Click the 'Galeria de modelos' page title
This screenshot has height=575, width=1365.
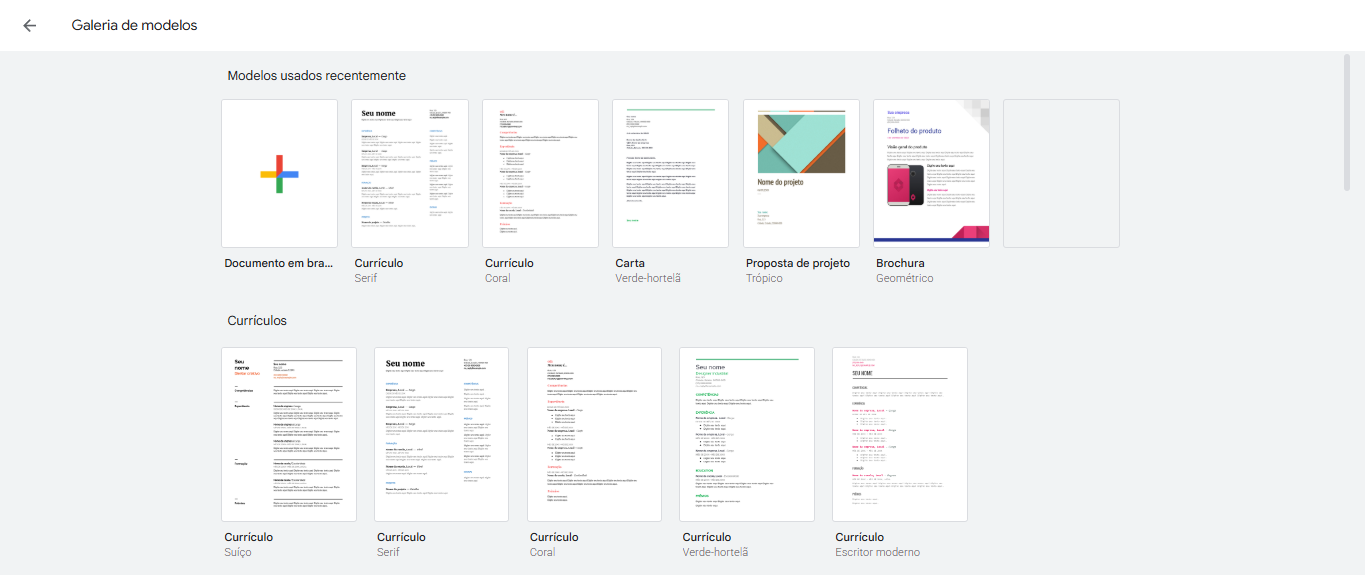tap(134, 26)
